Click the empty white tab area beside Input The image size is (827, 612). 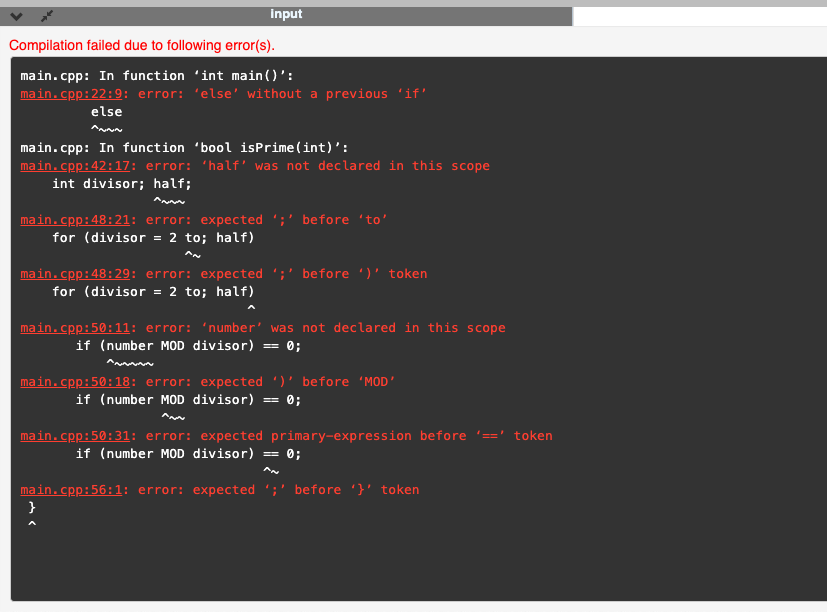(700, 14)
